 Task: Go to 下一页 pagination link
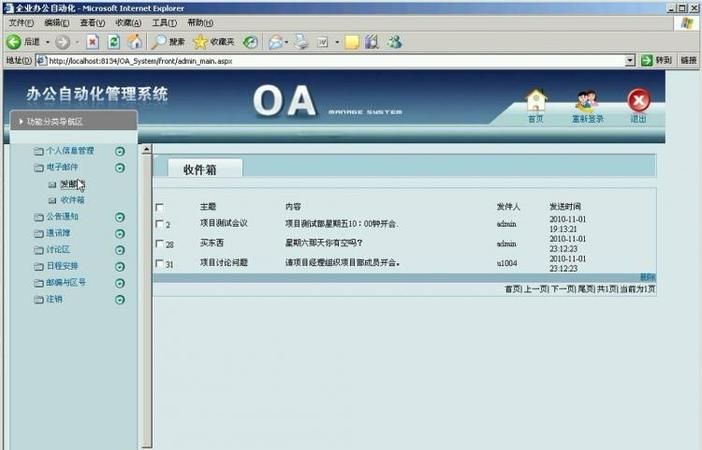tap(563, 289)
